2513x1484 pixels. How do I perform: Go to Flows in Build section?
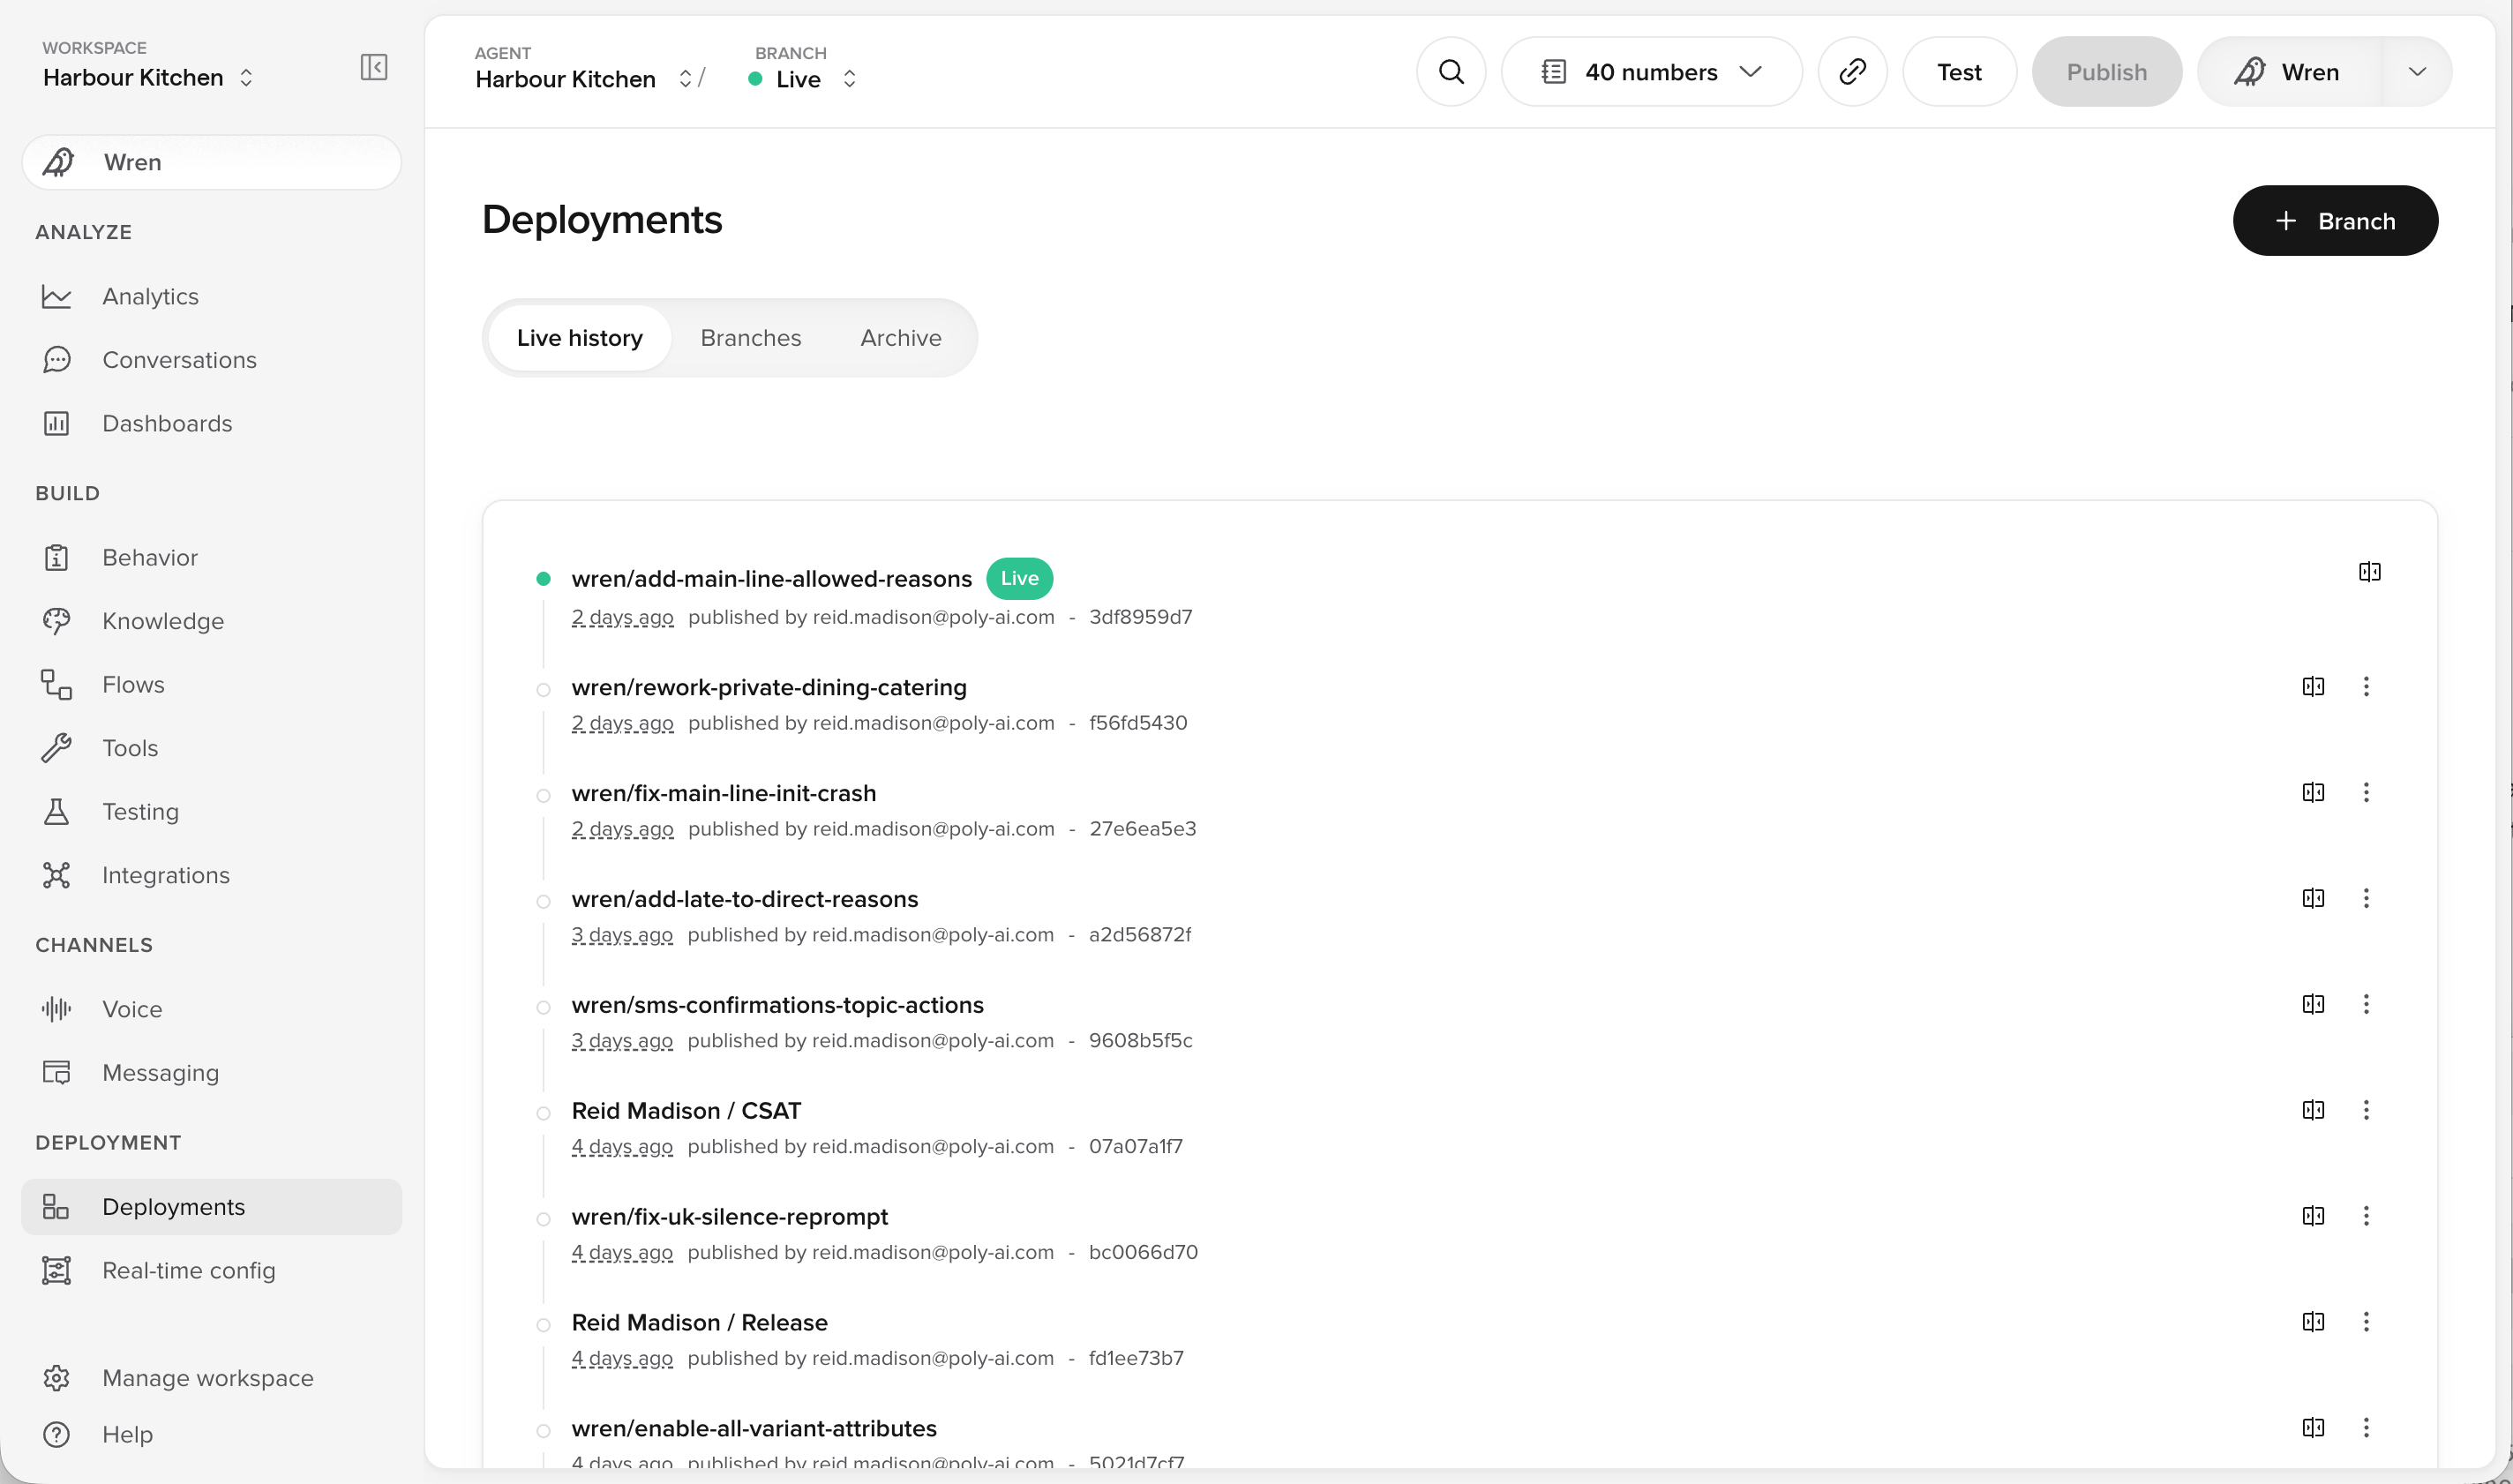click(211, 684)
